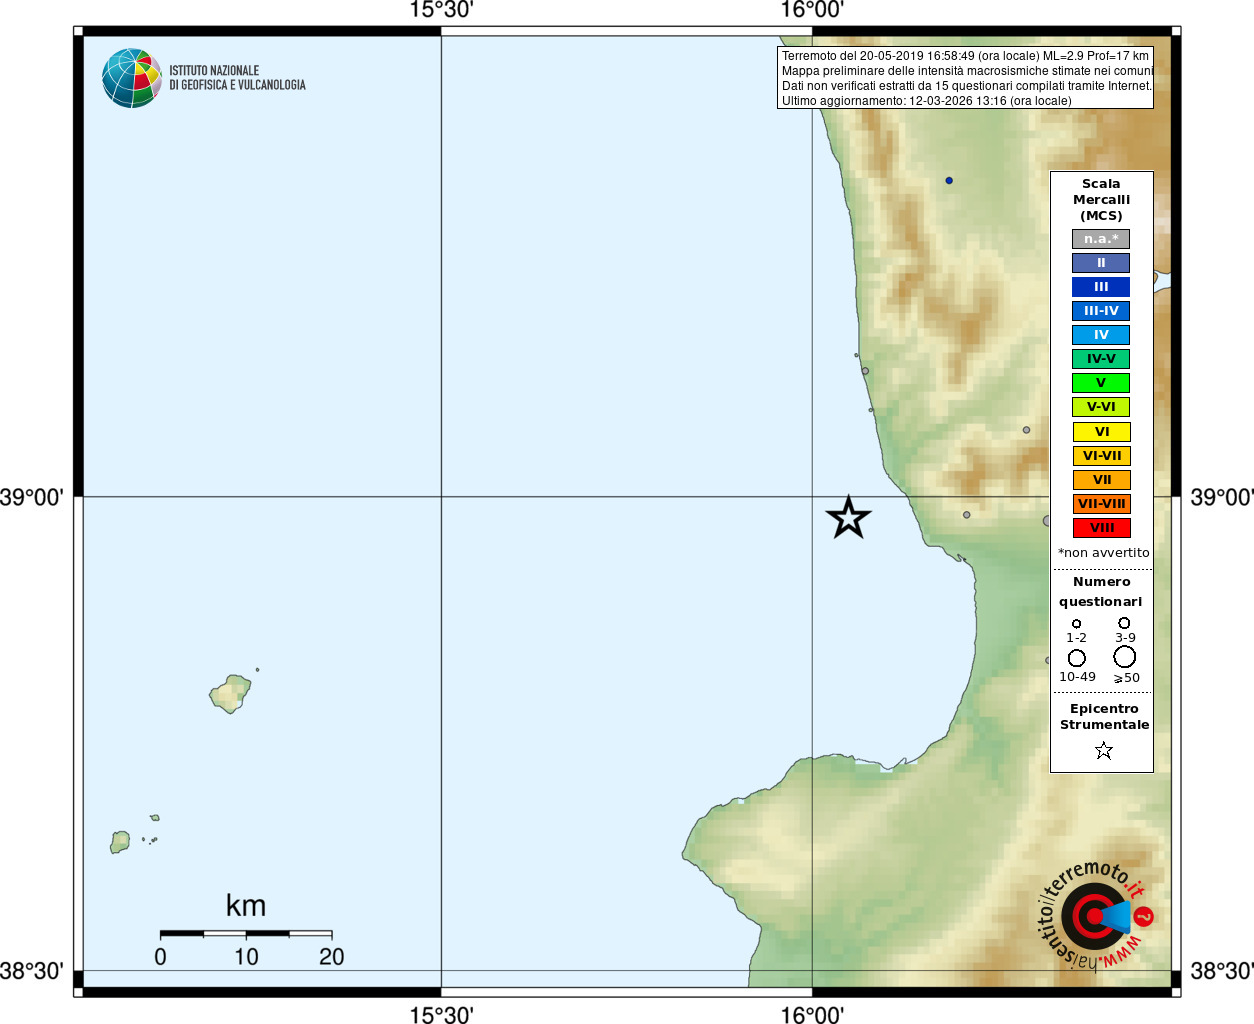Click the larger island west of the coast
Viewport: 1254px width, 1024px height.
point(231,693)
